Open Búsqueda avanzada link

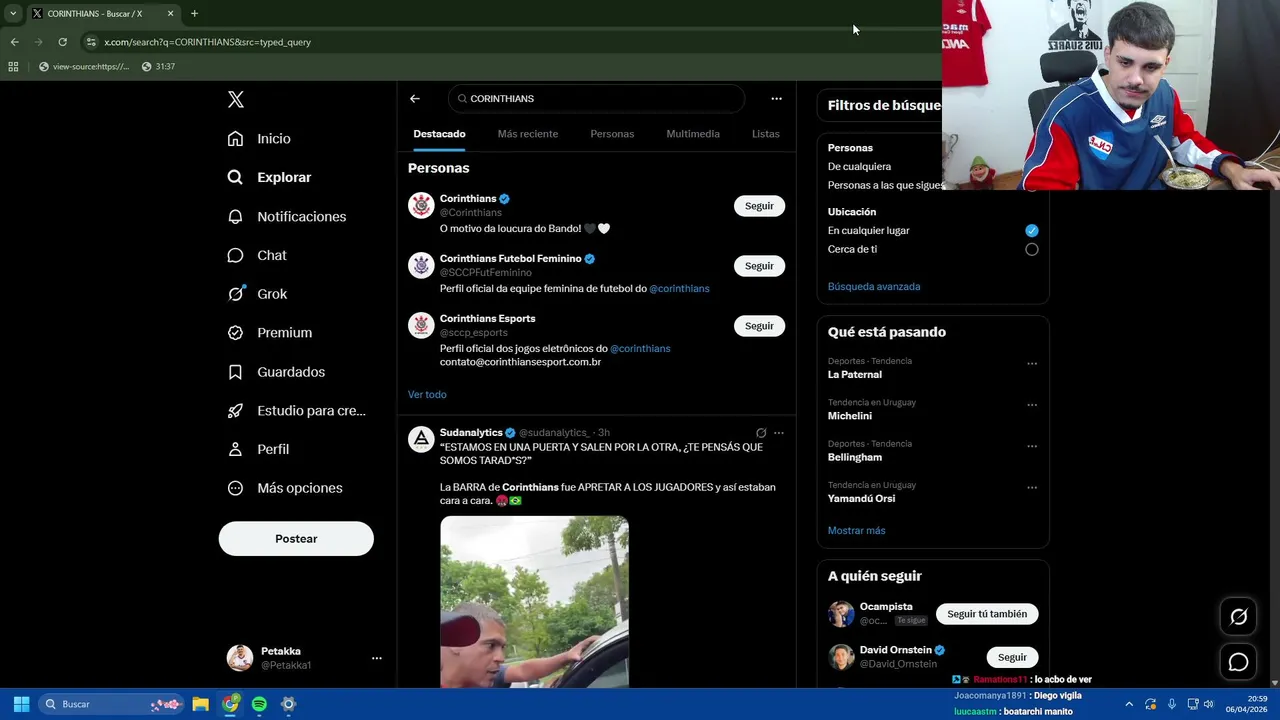[874, 287]
